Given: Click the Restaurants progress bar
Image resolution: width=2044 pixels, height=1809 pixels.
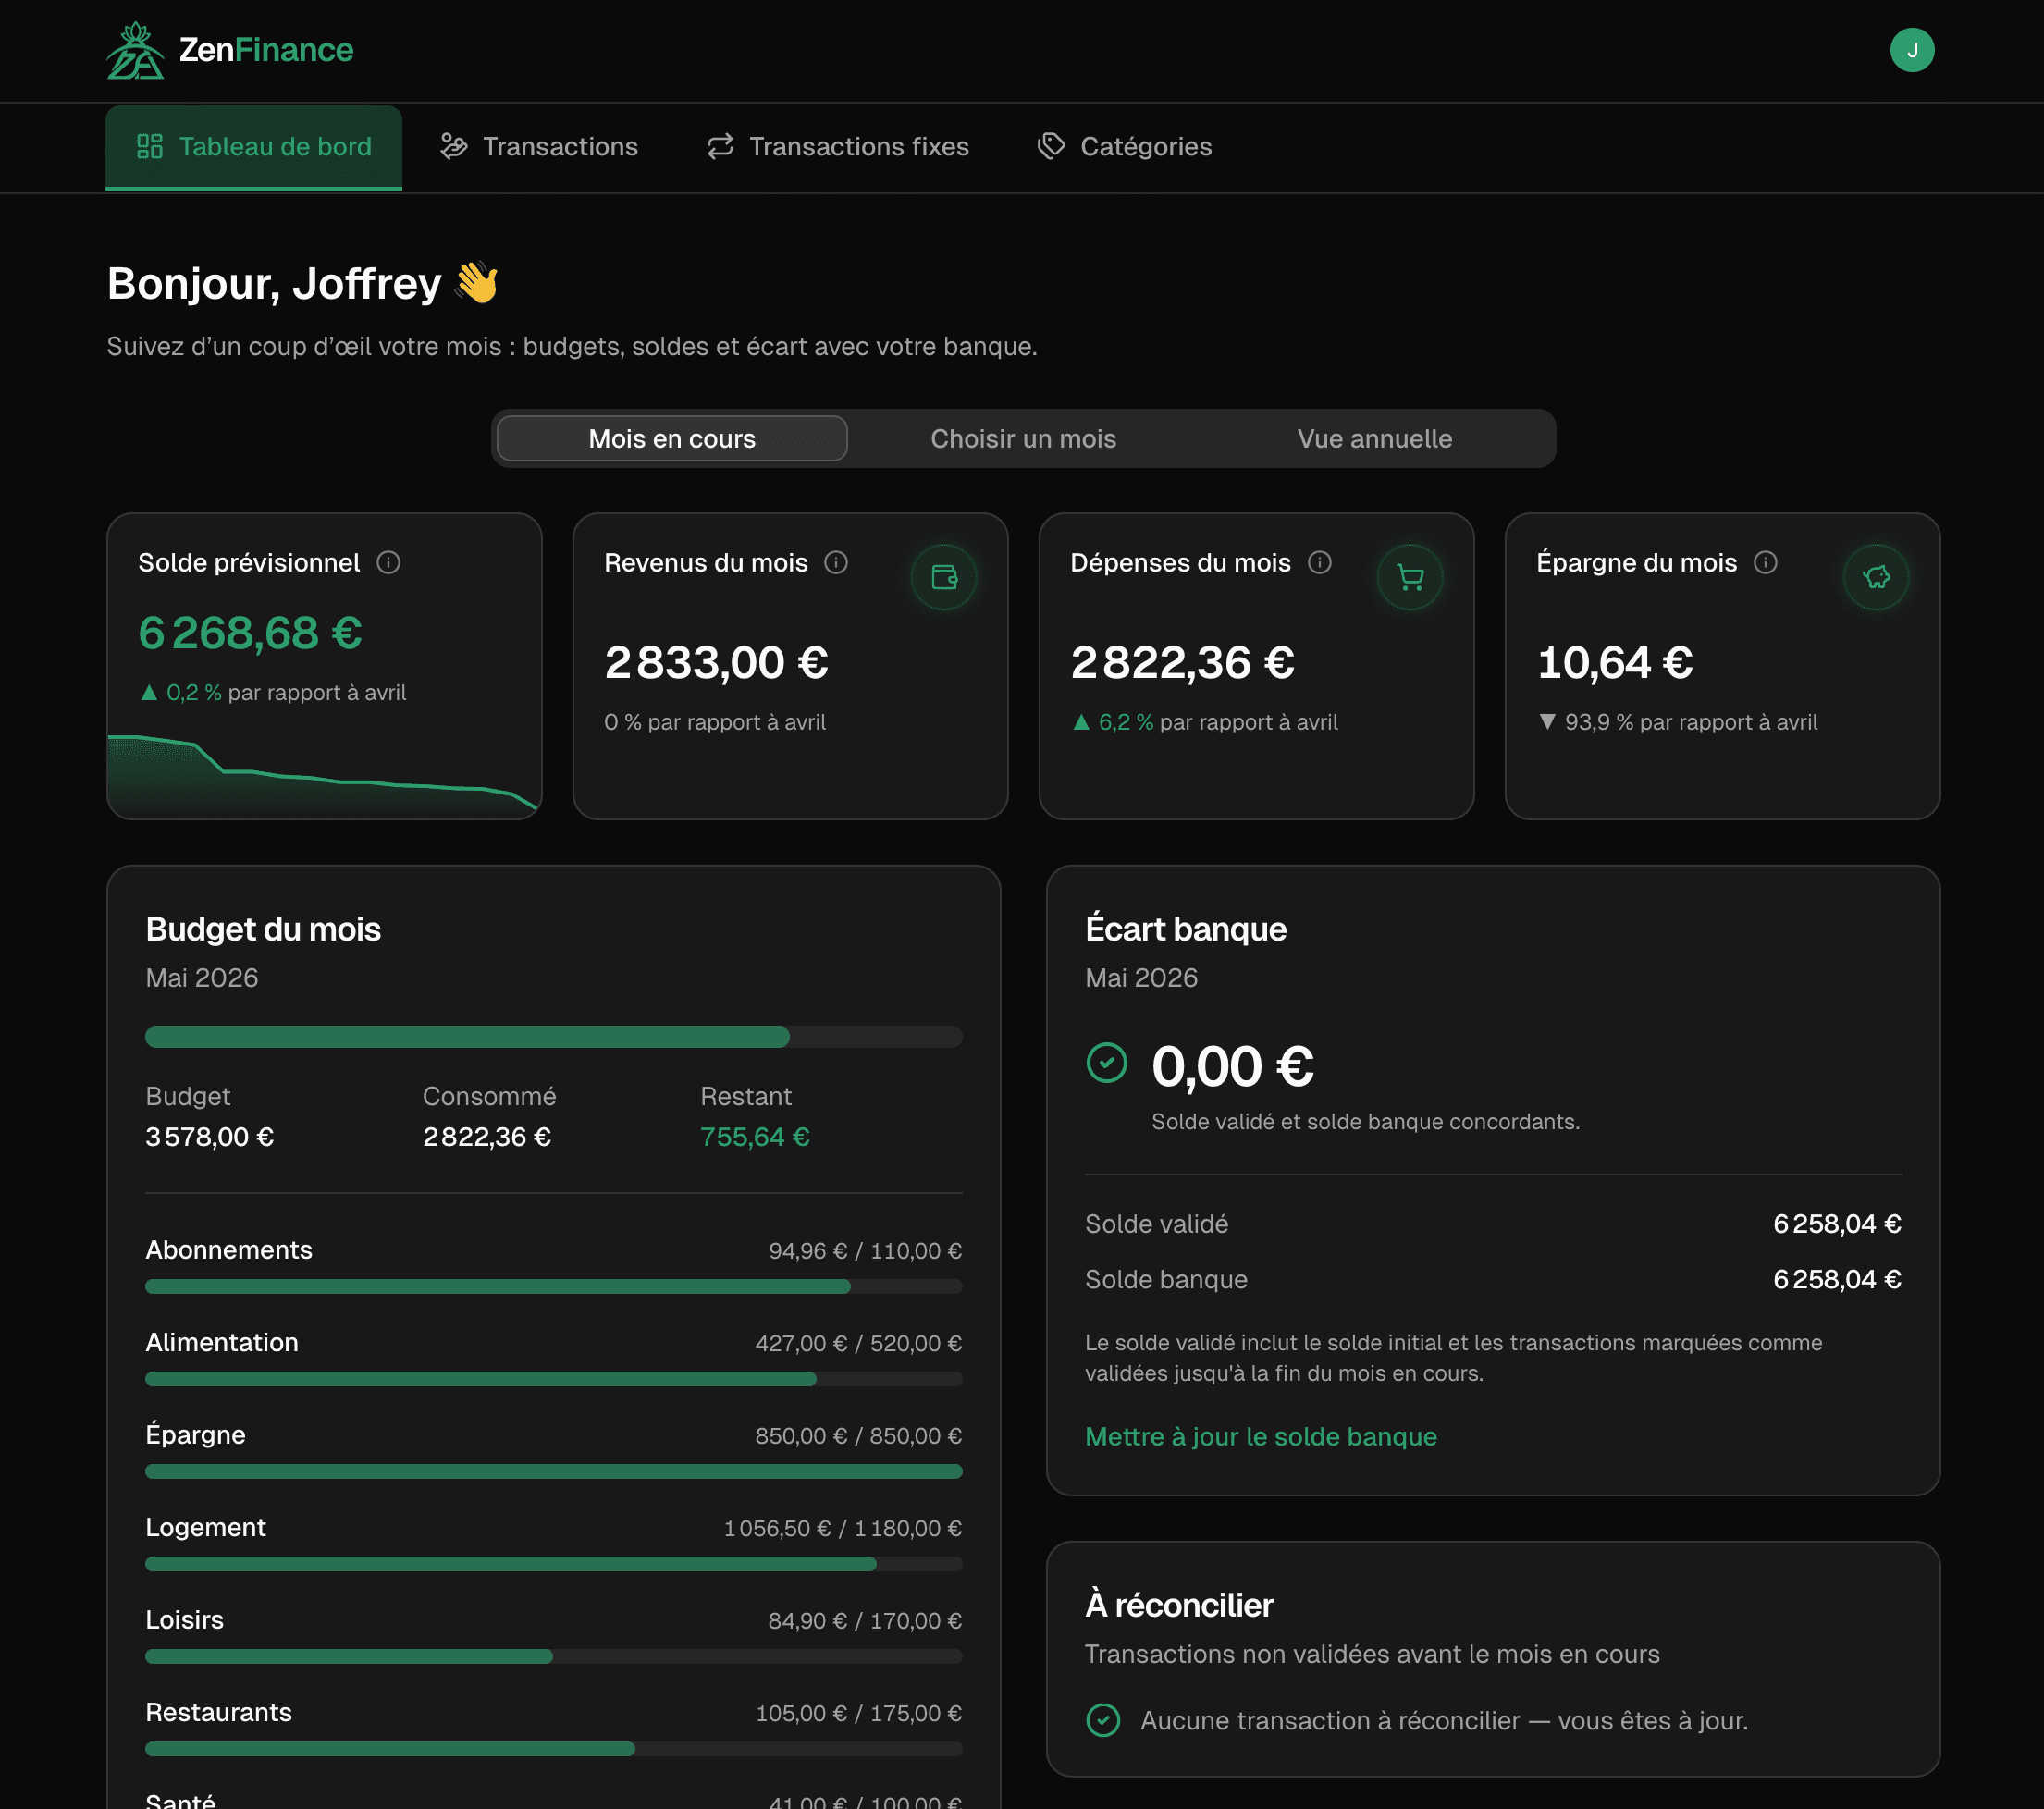Looking at the screenshot, I should click(x=554, y=1748).
